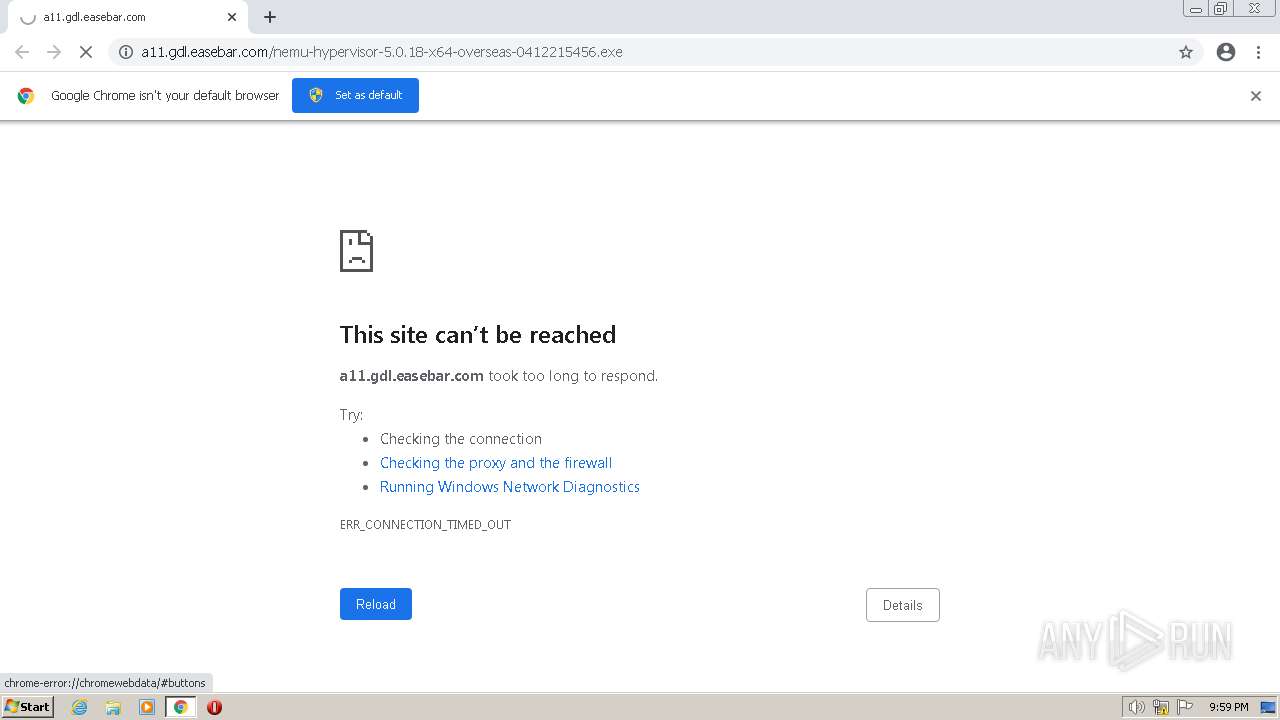Viewport: 1280px width, 720px height.
Task: Switch to Chrome taskbar button
Action: [x=181, y=707]
